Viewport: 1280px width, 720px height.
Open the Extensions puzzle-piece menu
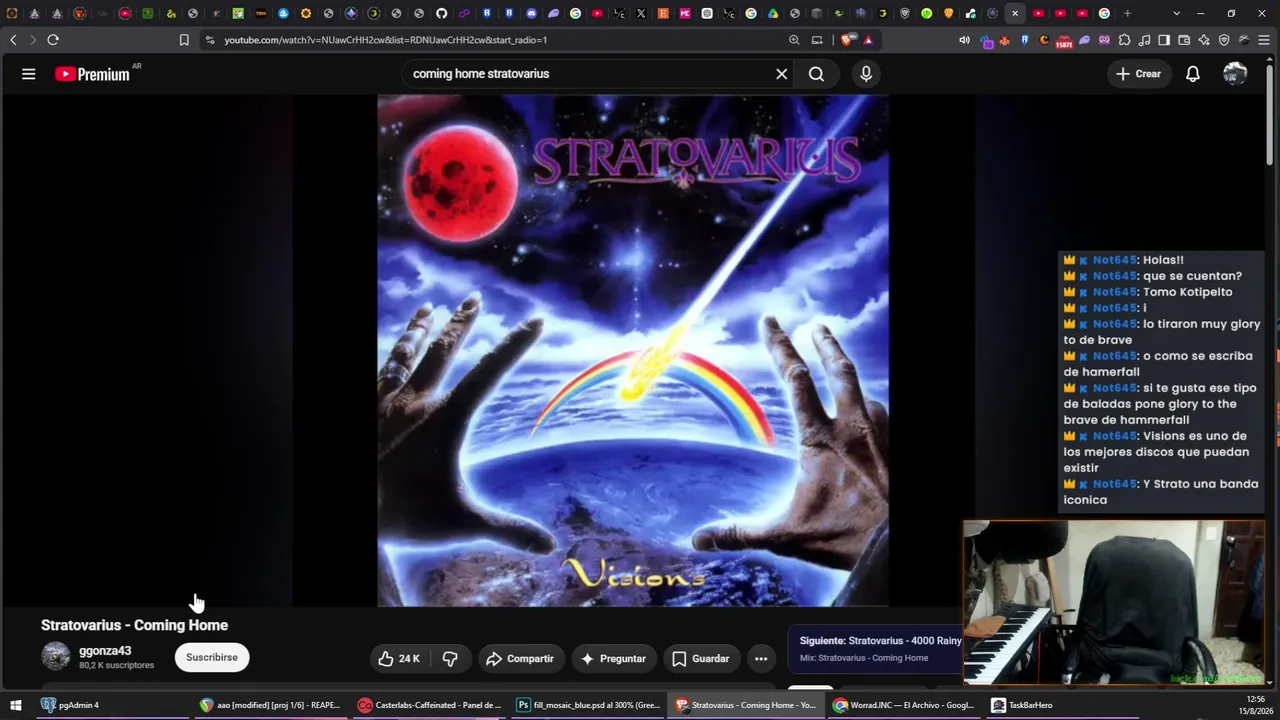[1125, 40]
